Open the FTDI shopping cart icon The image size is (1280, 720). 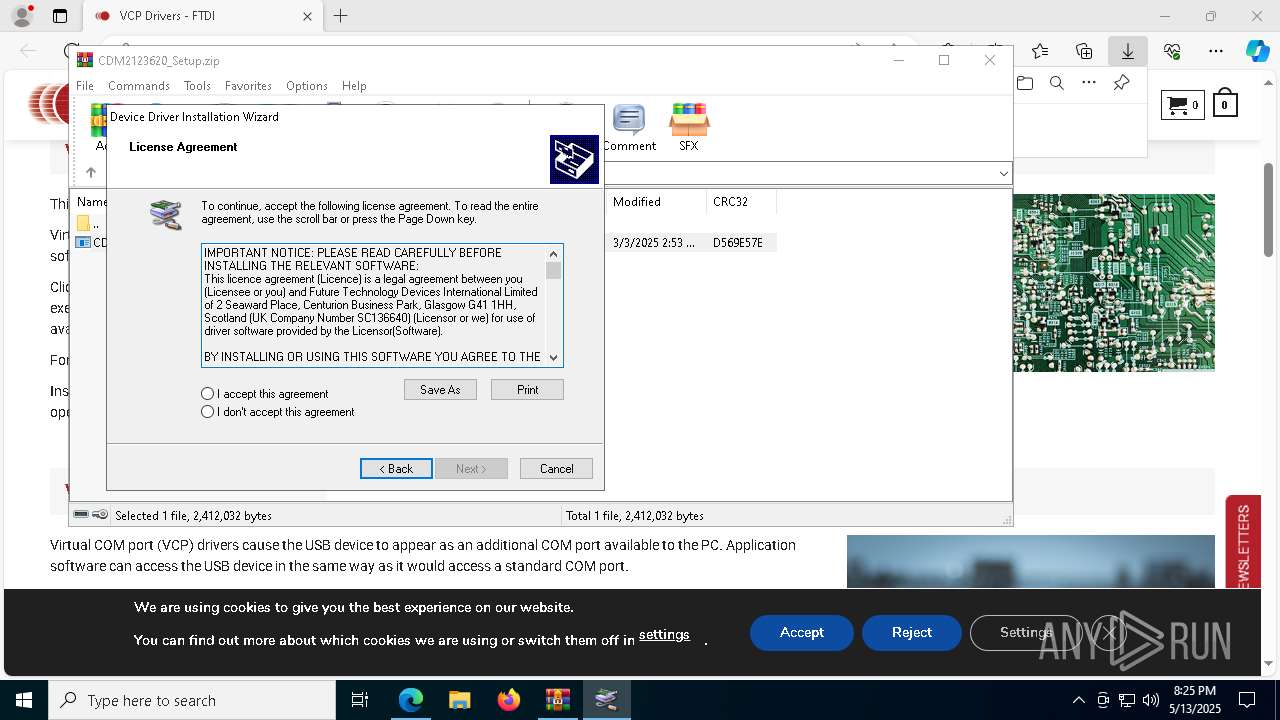(x=1182, y=104)
